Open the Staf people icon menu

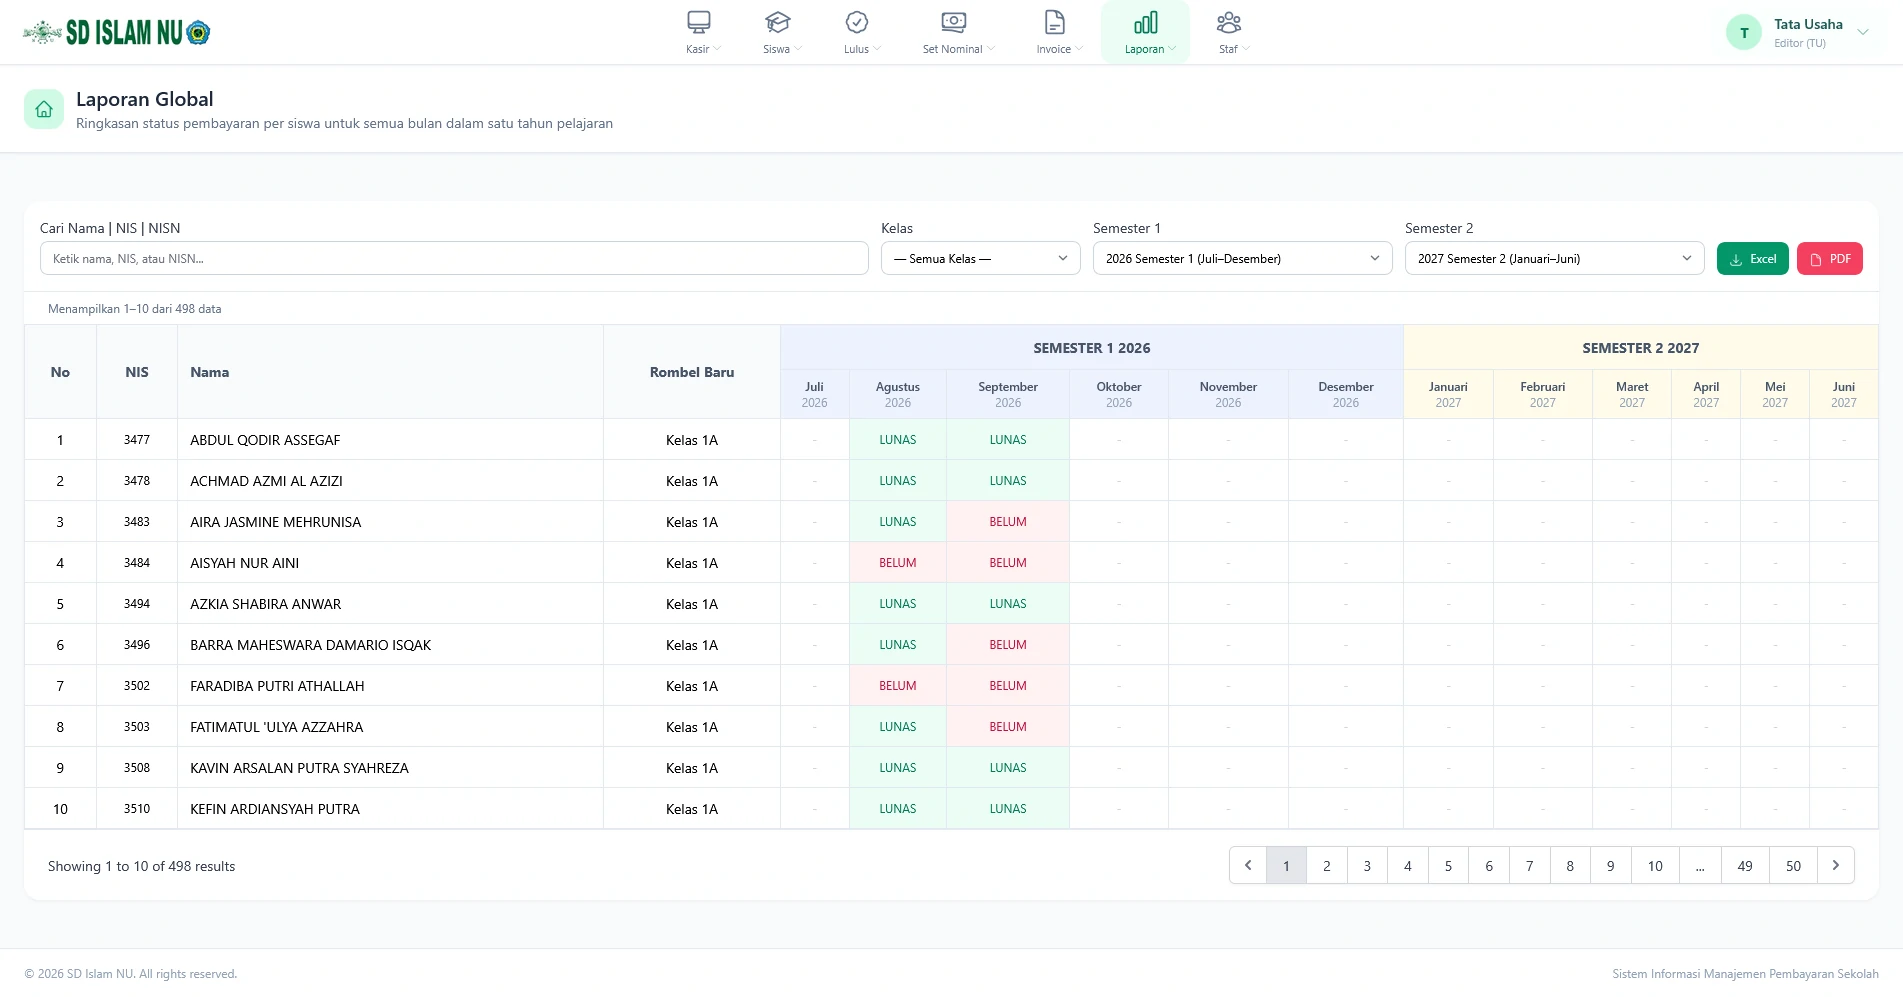[x=1229, y=23]
